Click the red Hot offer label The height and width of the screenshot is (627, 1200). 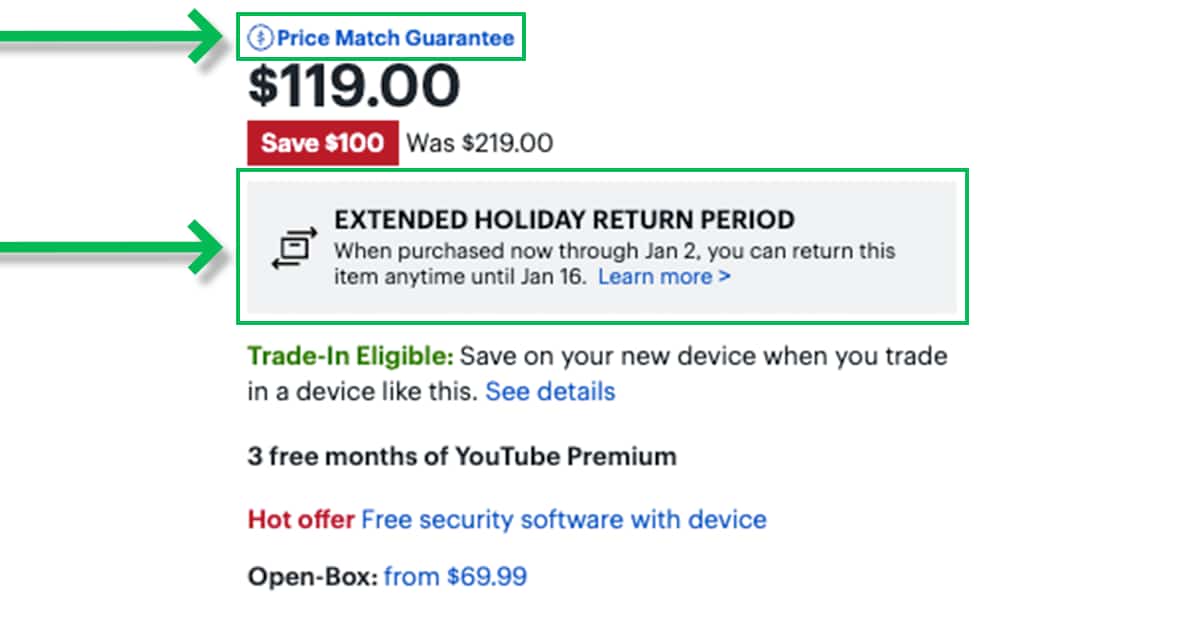(301, 520)
